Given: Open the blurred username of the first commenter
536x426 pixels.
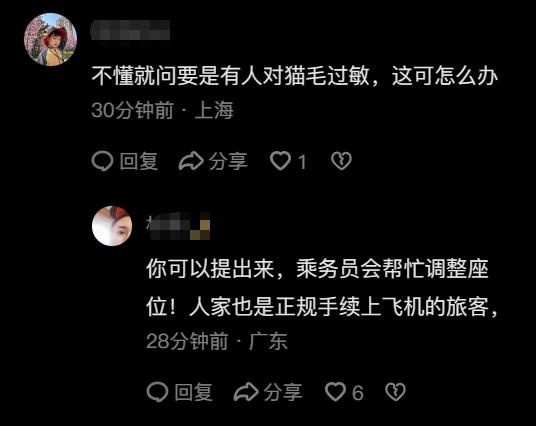Looking at the screenshot, I should [130, 30].
